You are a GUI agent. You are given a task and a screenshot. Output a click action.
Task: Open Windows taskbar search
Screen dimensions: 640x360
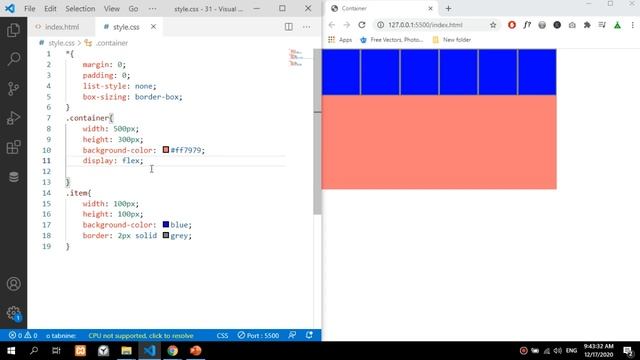34,351
